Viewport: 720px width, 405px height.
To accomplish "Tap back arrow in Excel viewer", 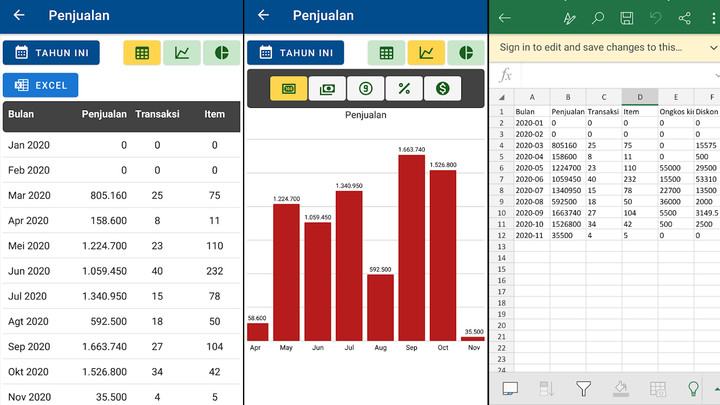I will [505, 18].
